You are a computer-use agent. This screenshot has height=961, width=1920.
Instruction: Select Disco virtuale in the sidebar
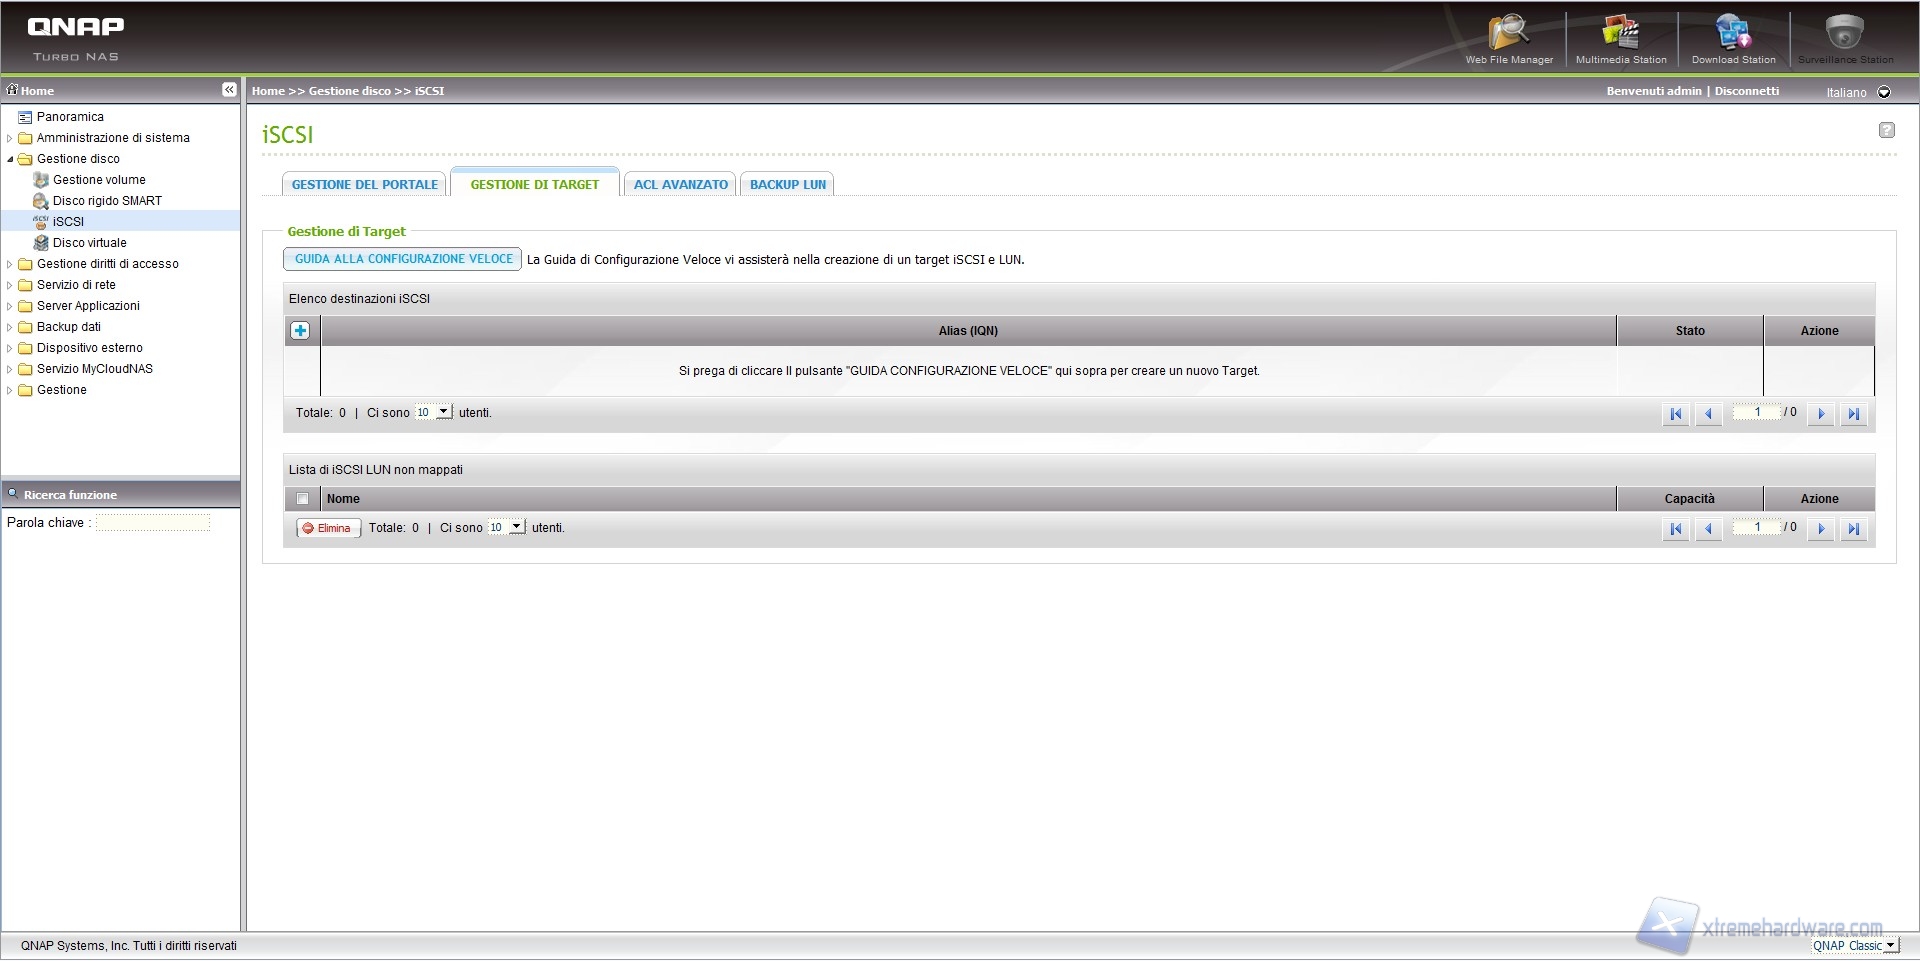click(89, 243)
